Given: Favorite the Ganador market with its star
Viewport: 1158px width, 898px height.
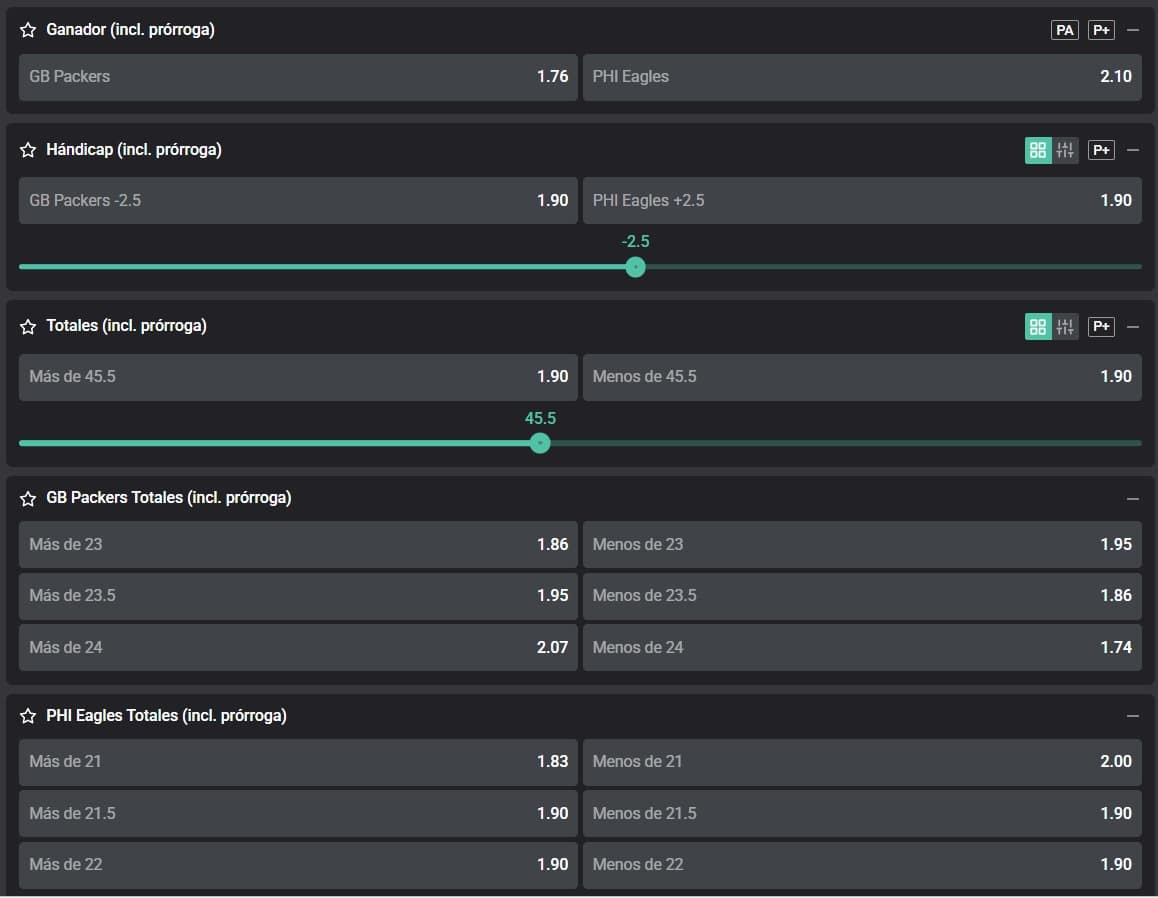Looking at the screenshot, I should coord(28,31).
